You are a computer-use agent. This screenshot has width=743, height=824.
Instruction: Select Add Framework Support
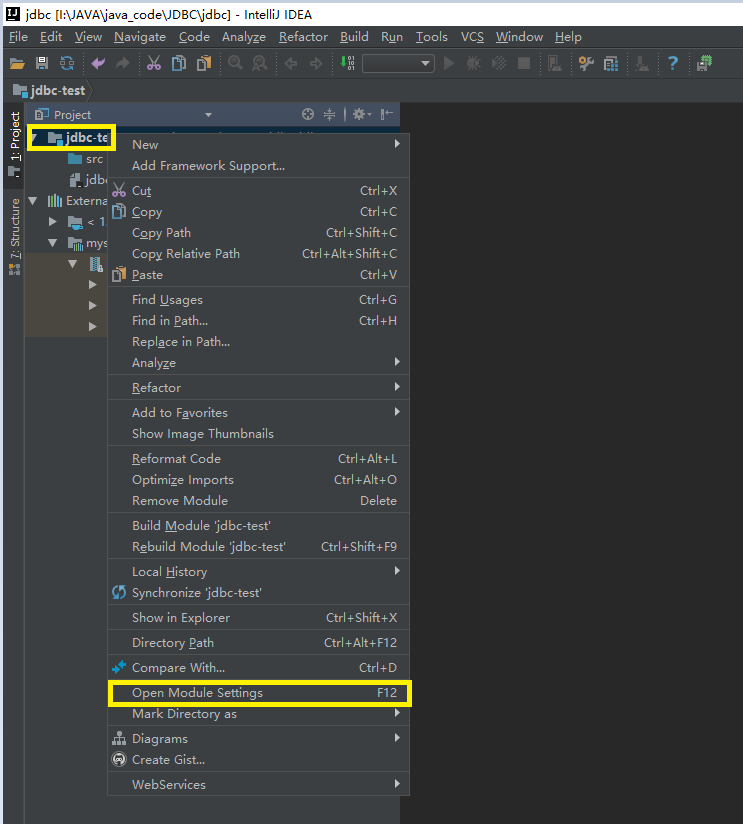[x=258, y=166]
